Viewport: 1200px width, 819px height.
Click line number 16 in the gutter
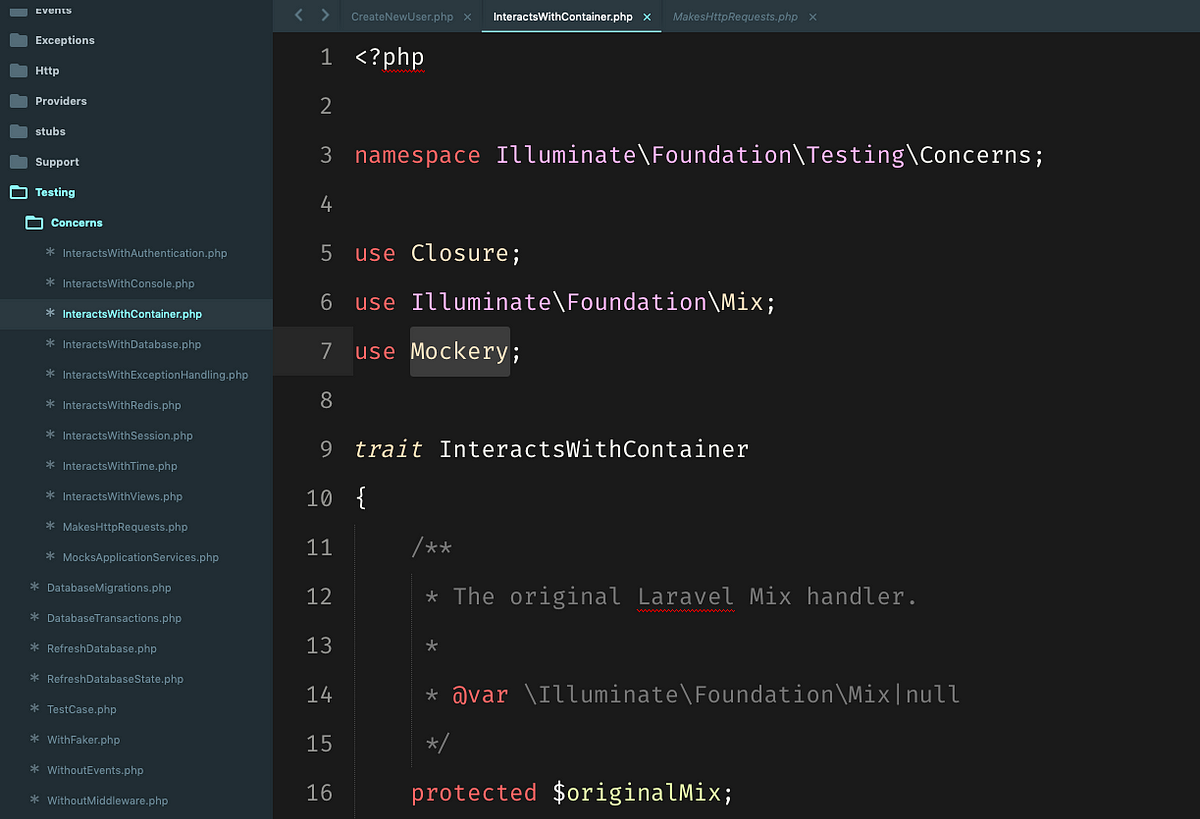[319, 793]
